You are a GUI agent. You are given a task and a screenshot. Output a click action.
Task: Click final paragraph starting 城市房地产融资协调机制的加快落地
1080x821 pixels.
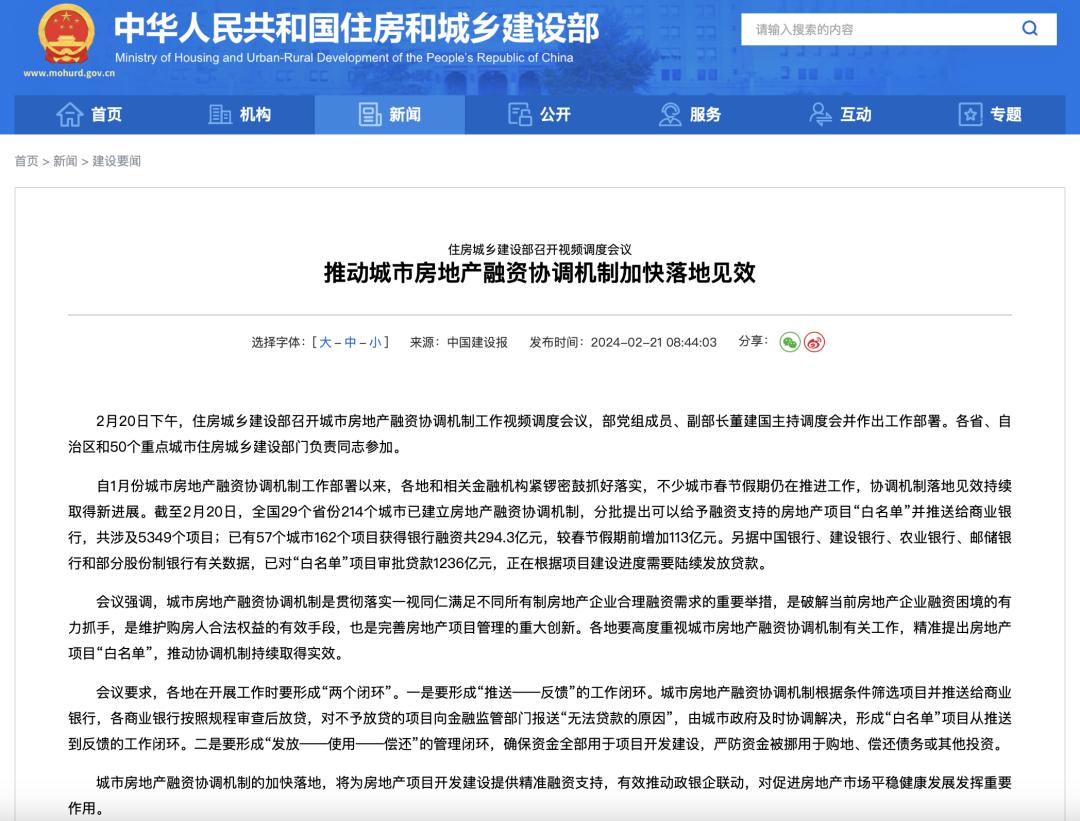pos(540,795)
